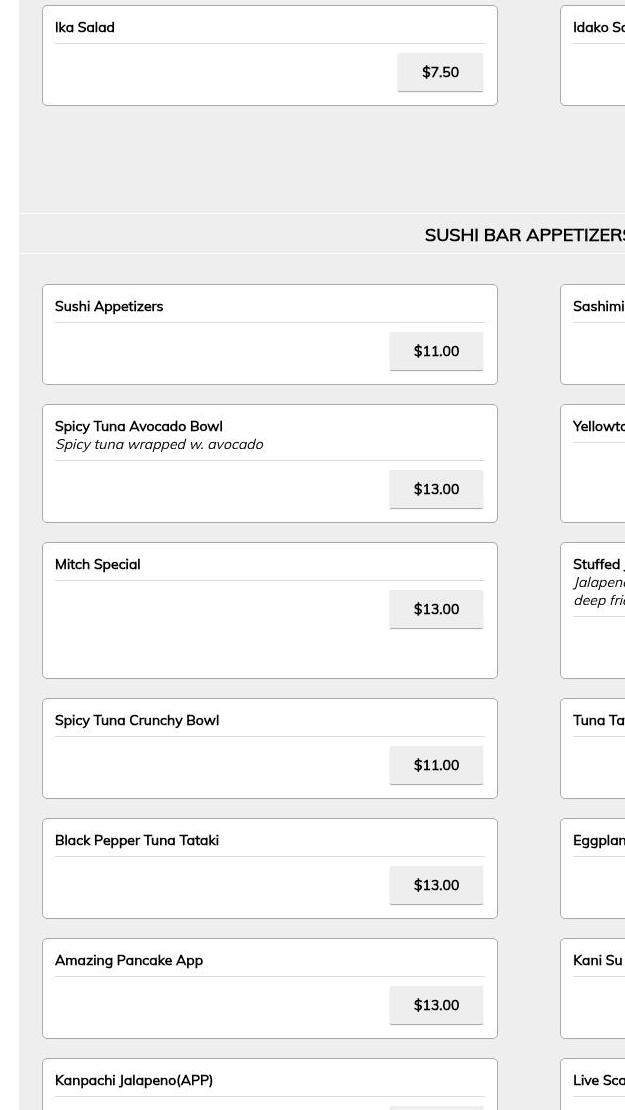Click the Spicy Tuna Avocado Bowl title
The image size is (625, 1110).
(139, 427)
